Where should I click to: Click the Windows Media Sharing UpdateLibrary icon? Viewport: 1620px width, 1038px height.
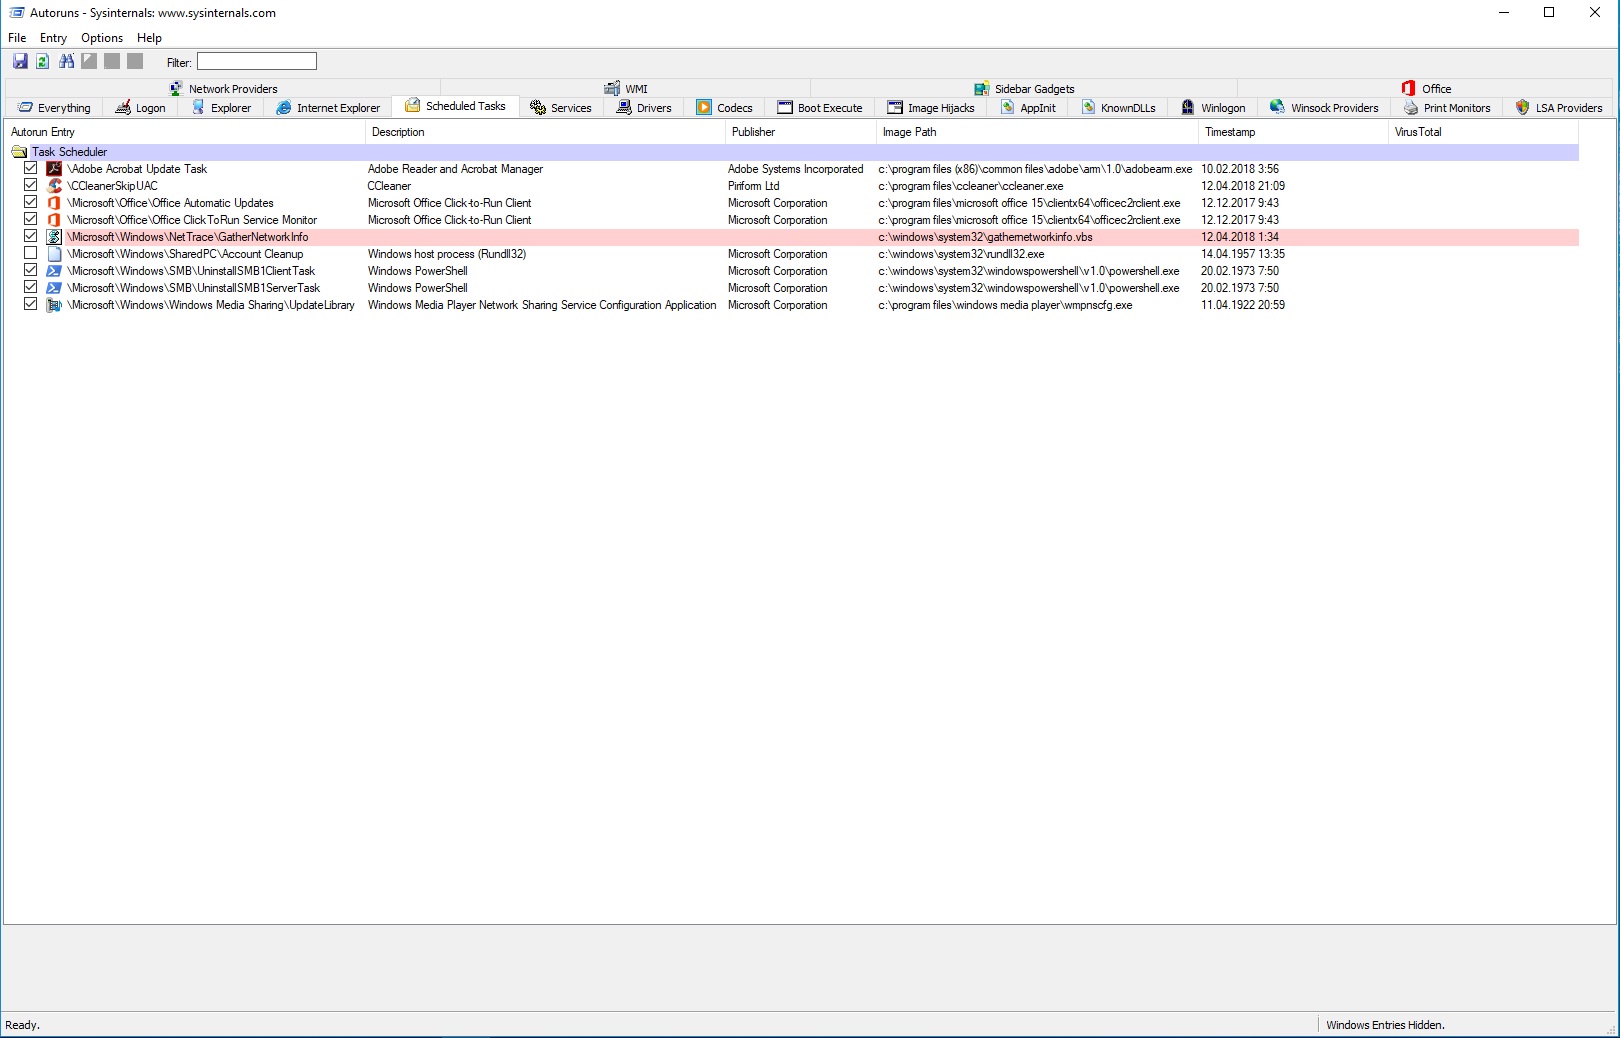[x=54, y=305]
